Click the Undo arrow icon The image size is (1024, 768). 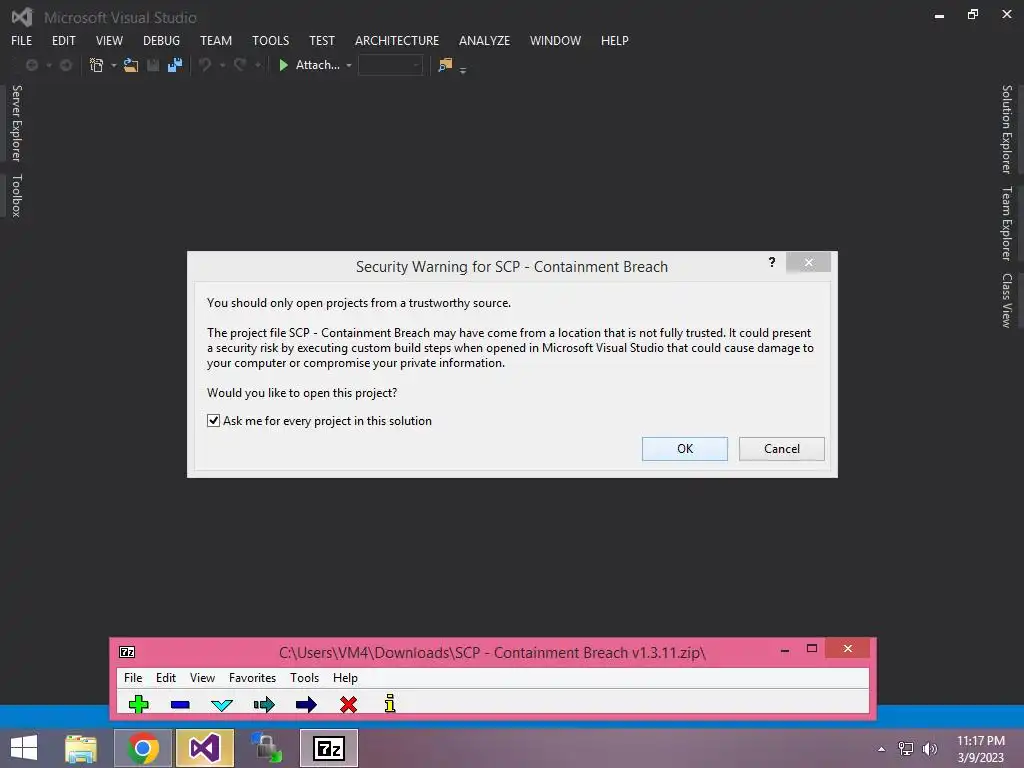205,65
